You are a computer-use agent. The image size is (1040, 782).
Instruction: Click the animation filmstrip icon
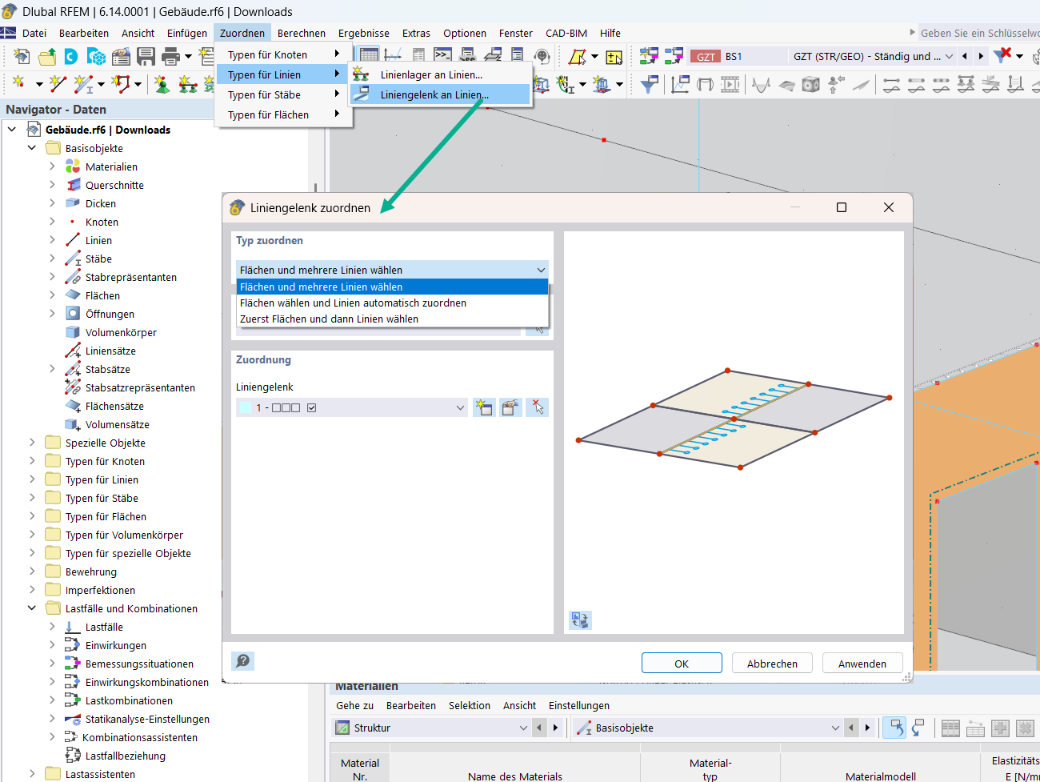[730, 84]
